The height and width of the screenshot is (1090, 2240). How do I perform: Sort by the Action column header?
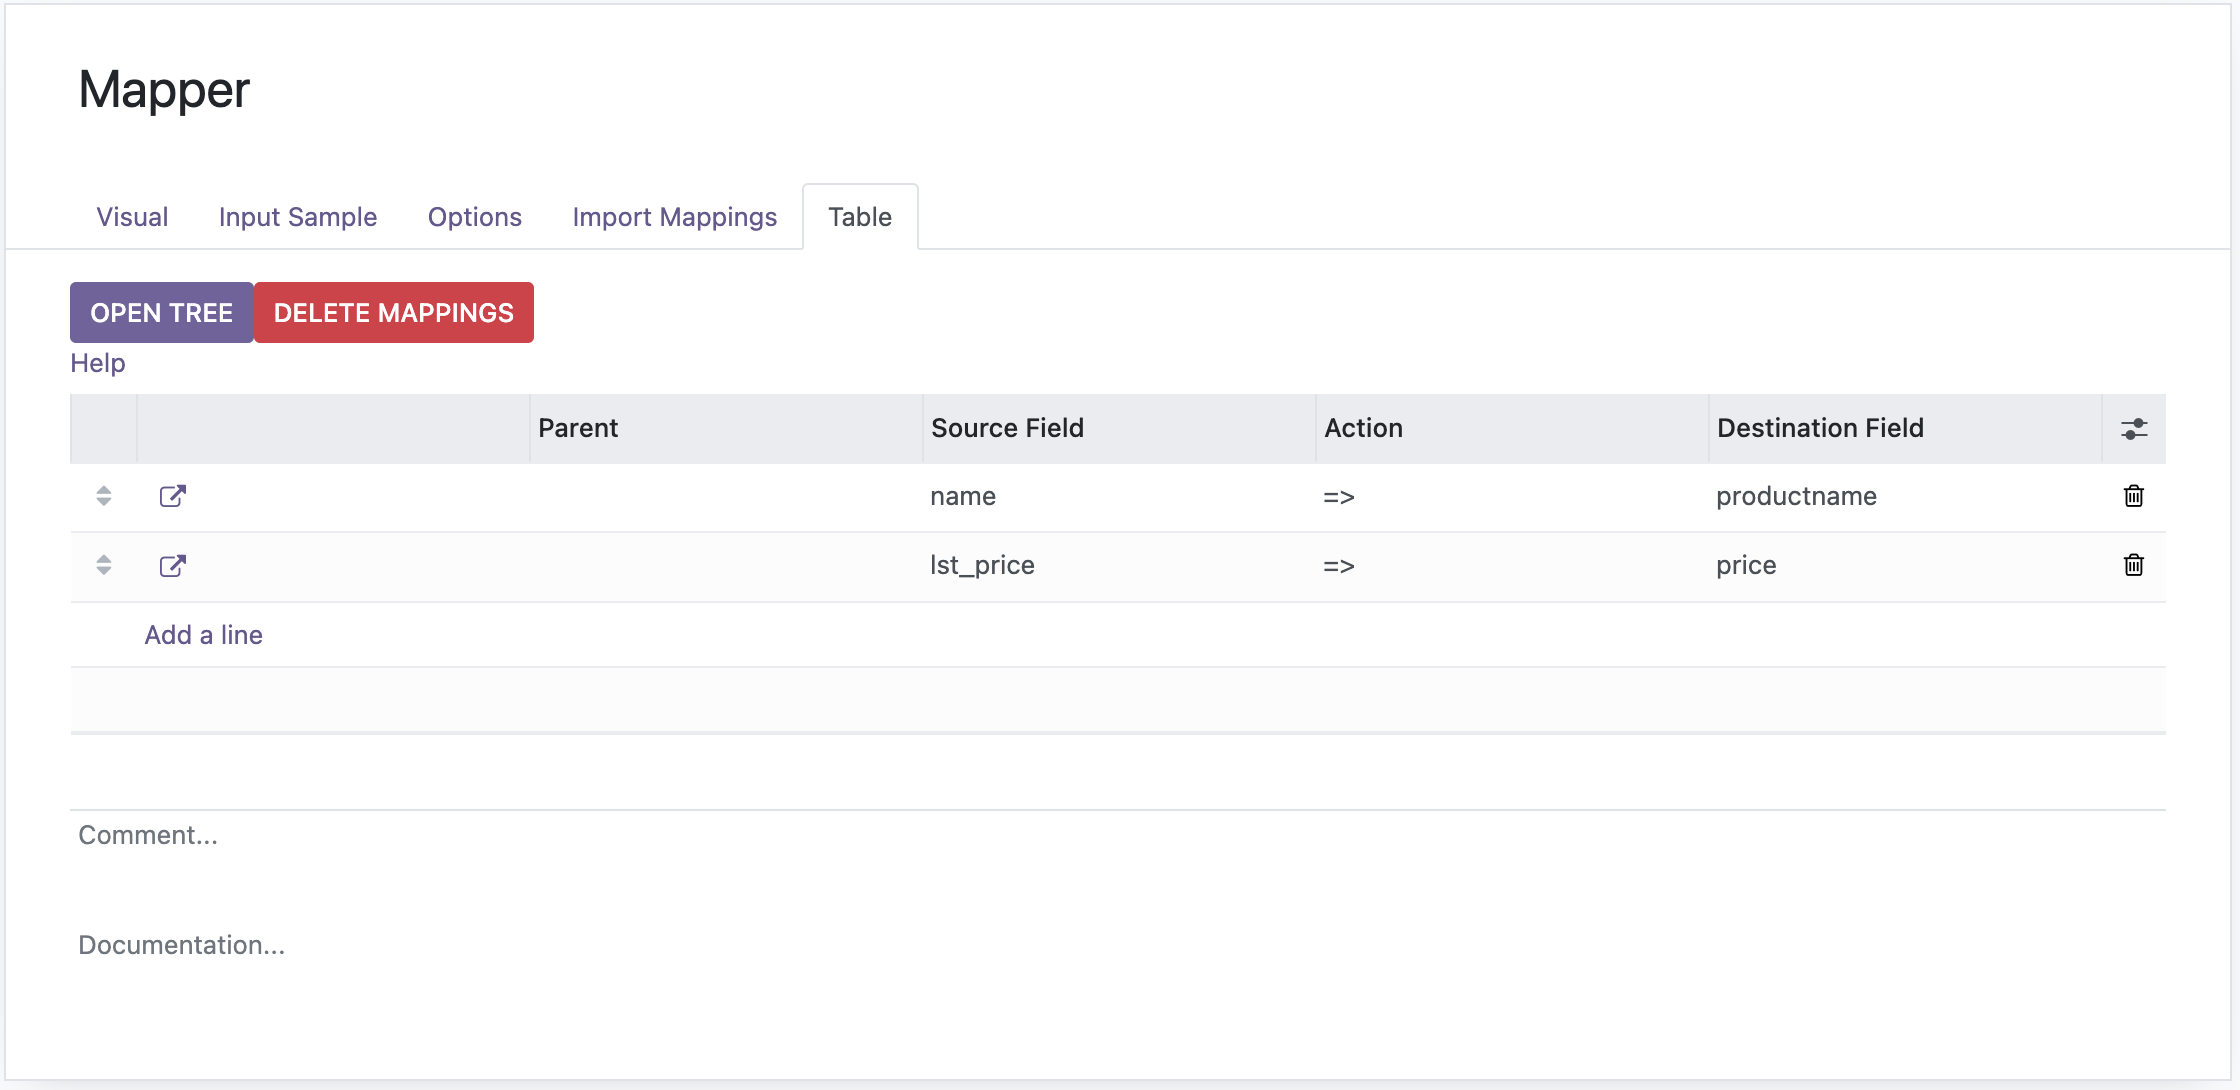(x=1512, y=428)
